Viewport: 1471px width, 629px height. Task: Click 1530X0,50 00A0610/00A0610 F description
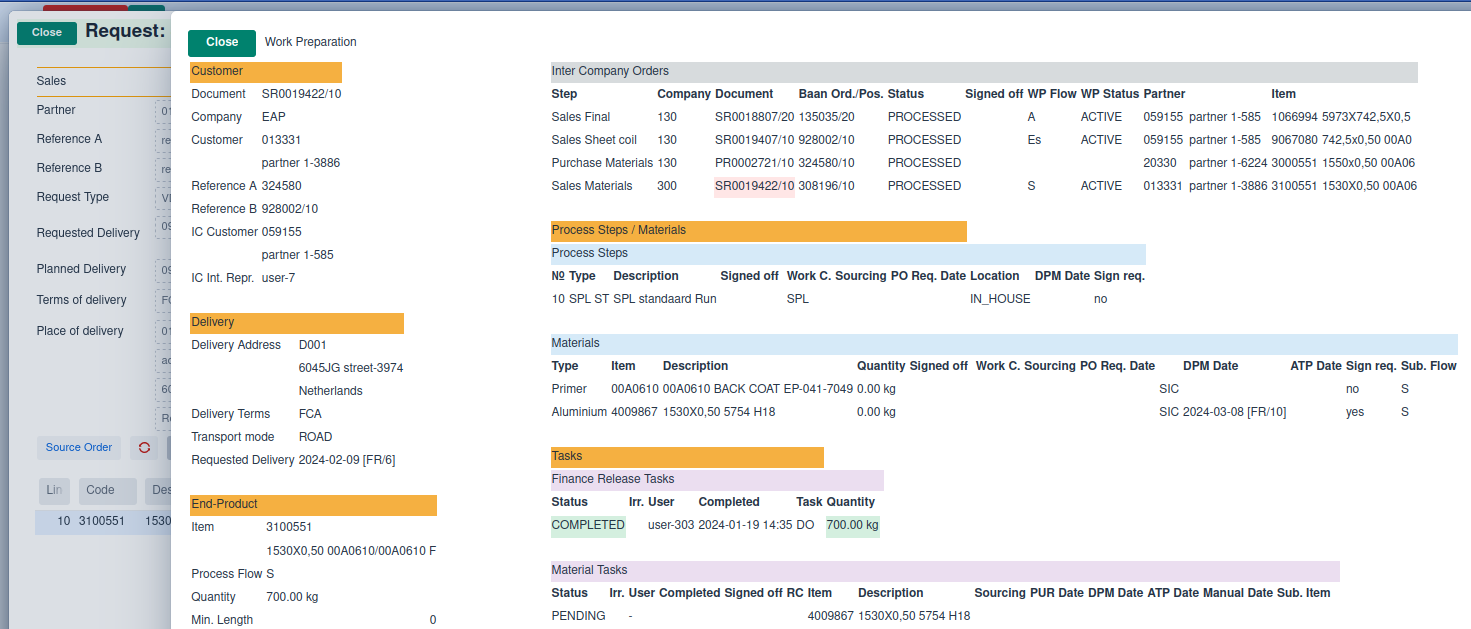tap(351, 551)
